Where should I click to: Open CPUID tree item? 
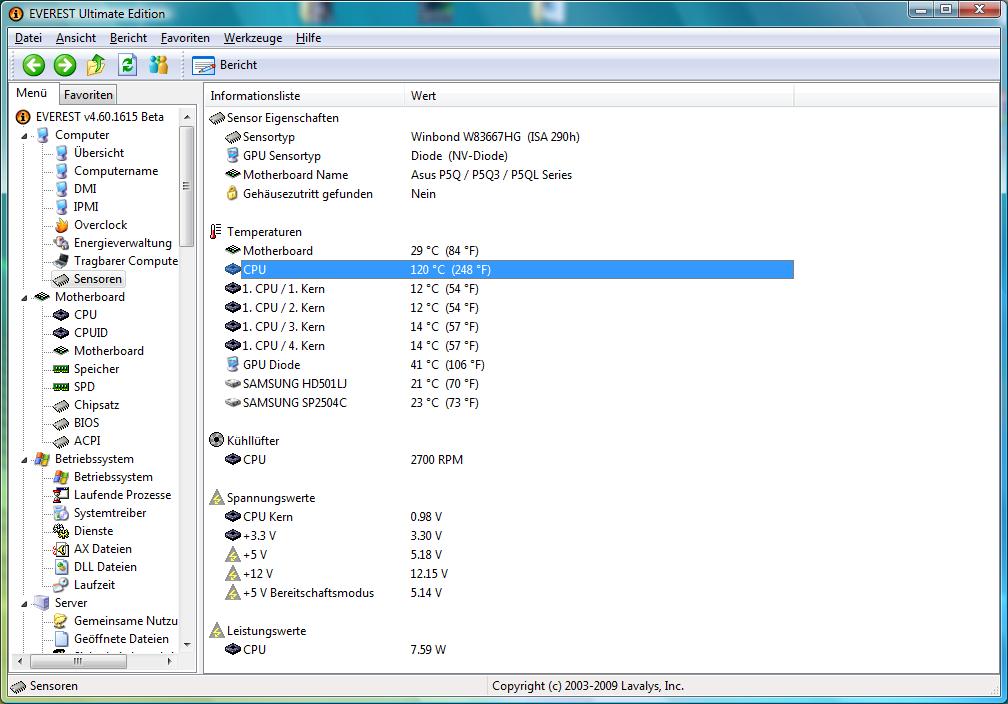pos(91,333)
